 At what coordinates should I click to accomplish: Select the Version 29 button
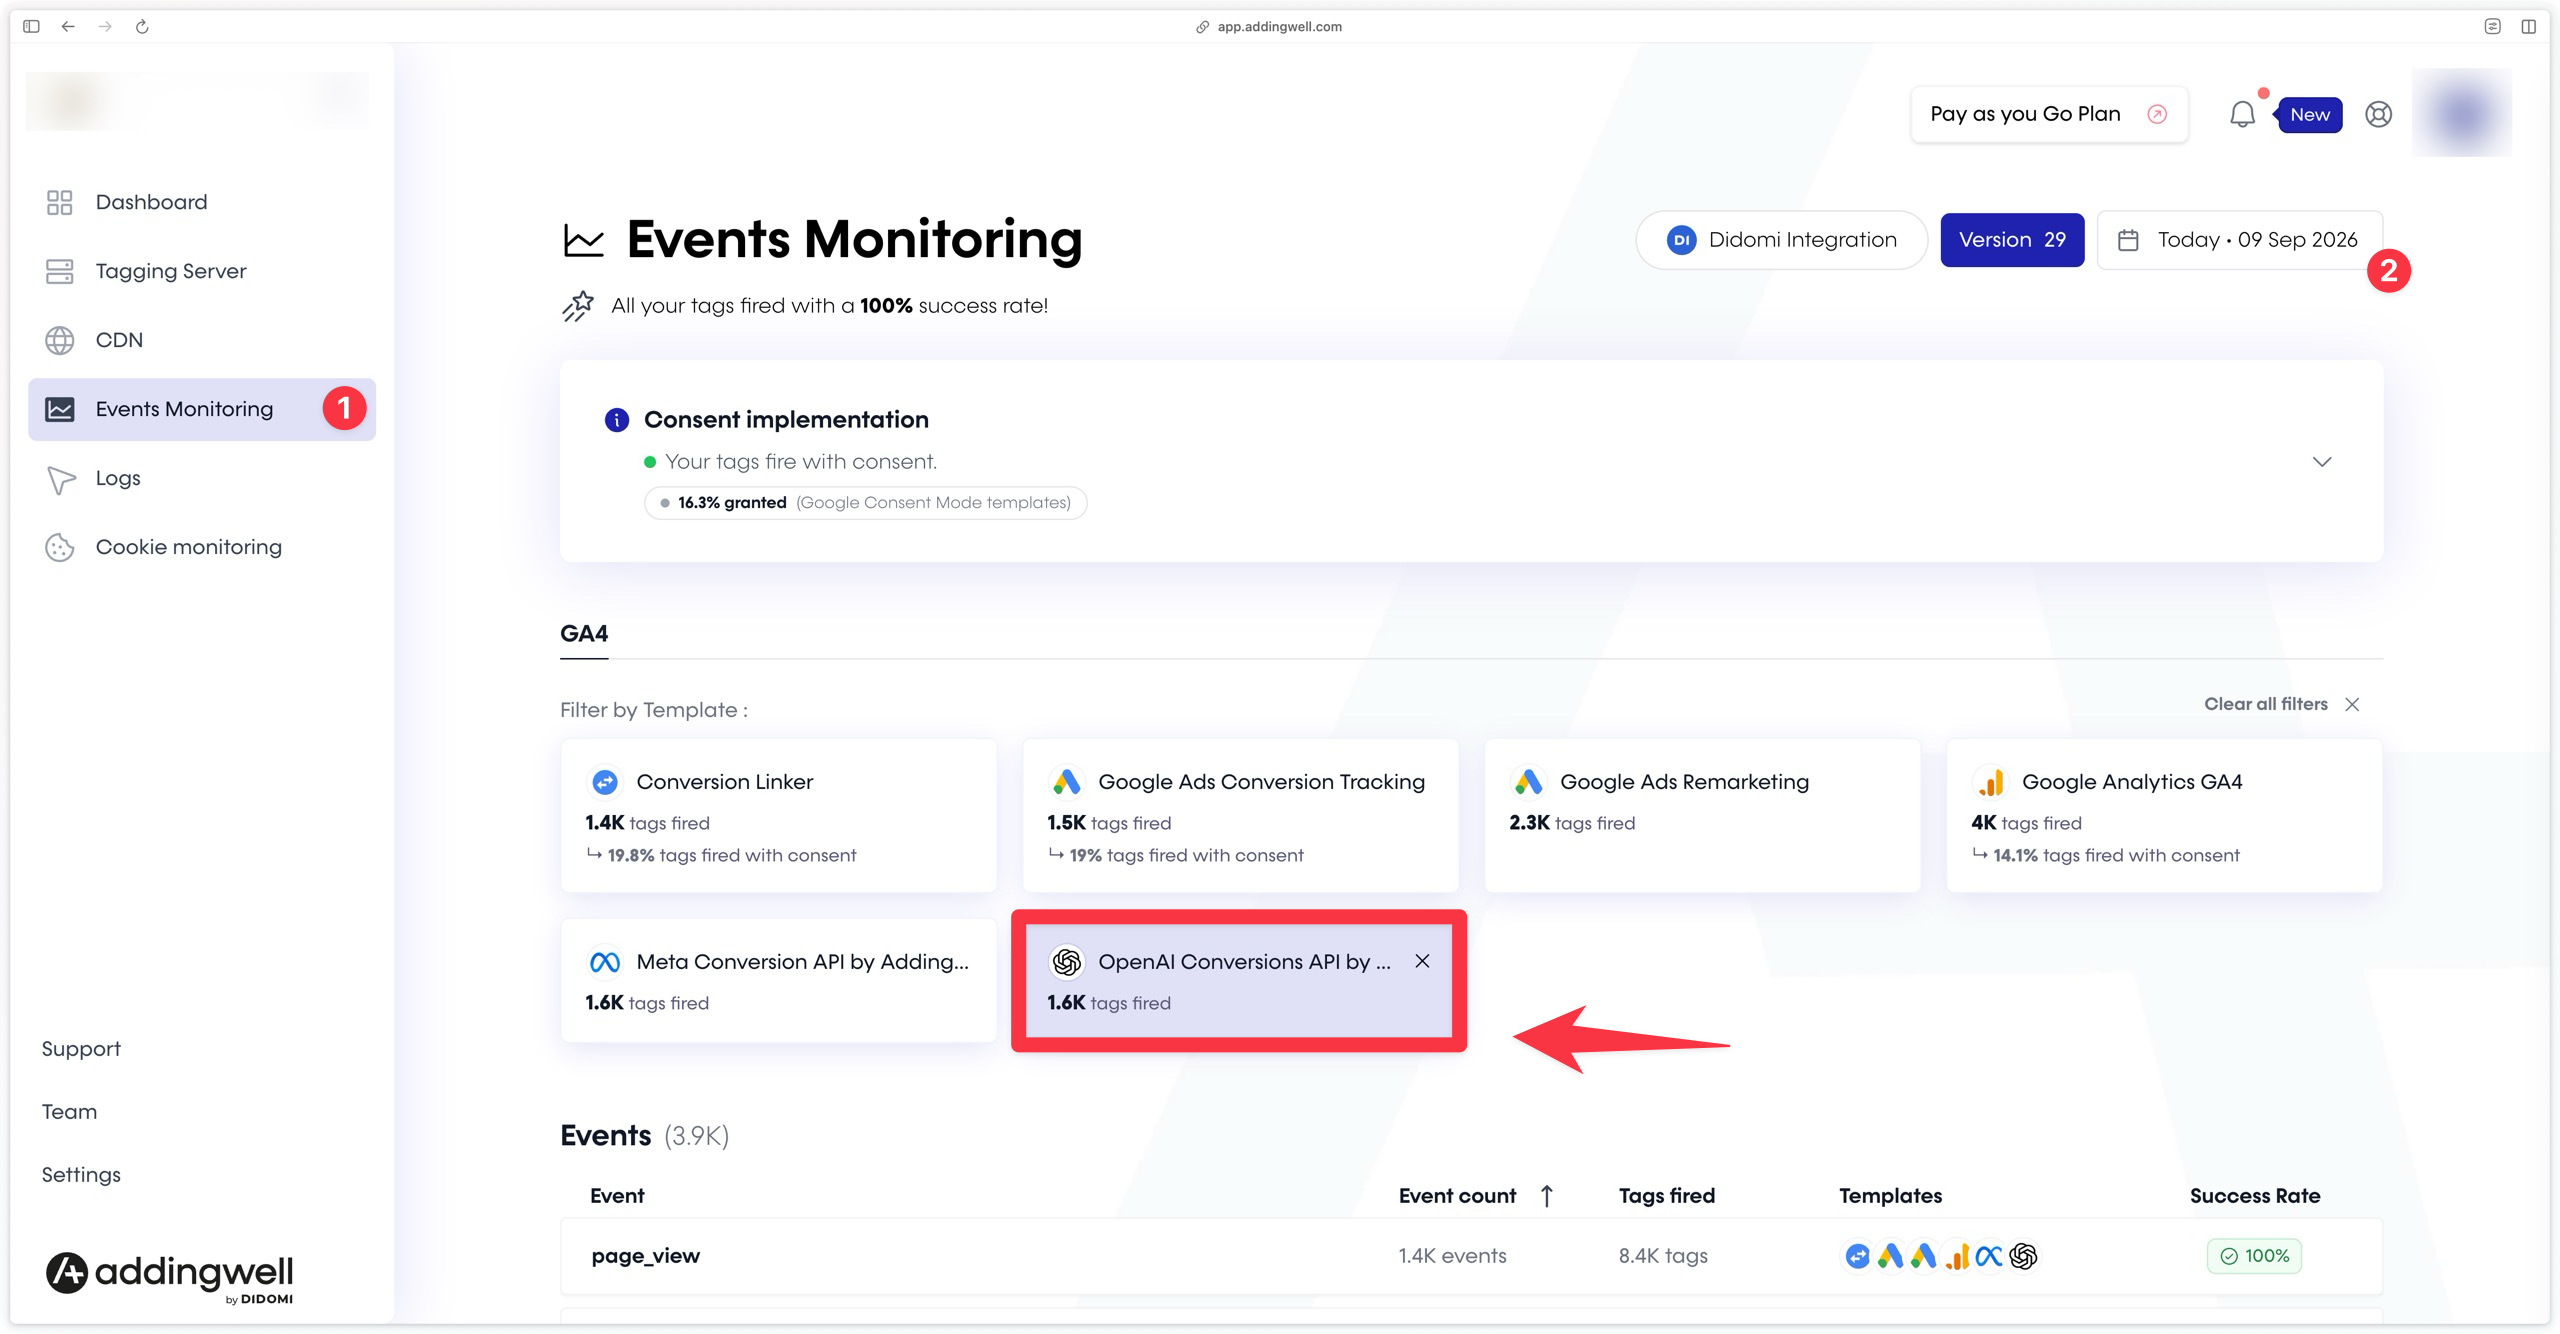click(2012, 240)
